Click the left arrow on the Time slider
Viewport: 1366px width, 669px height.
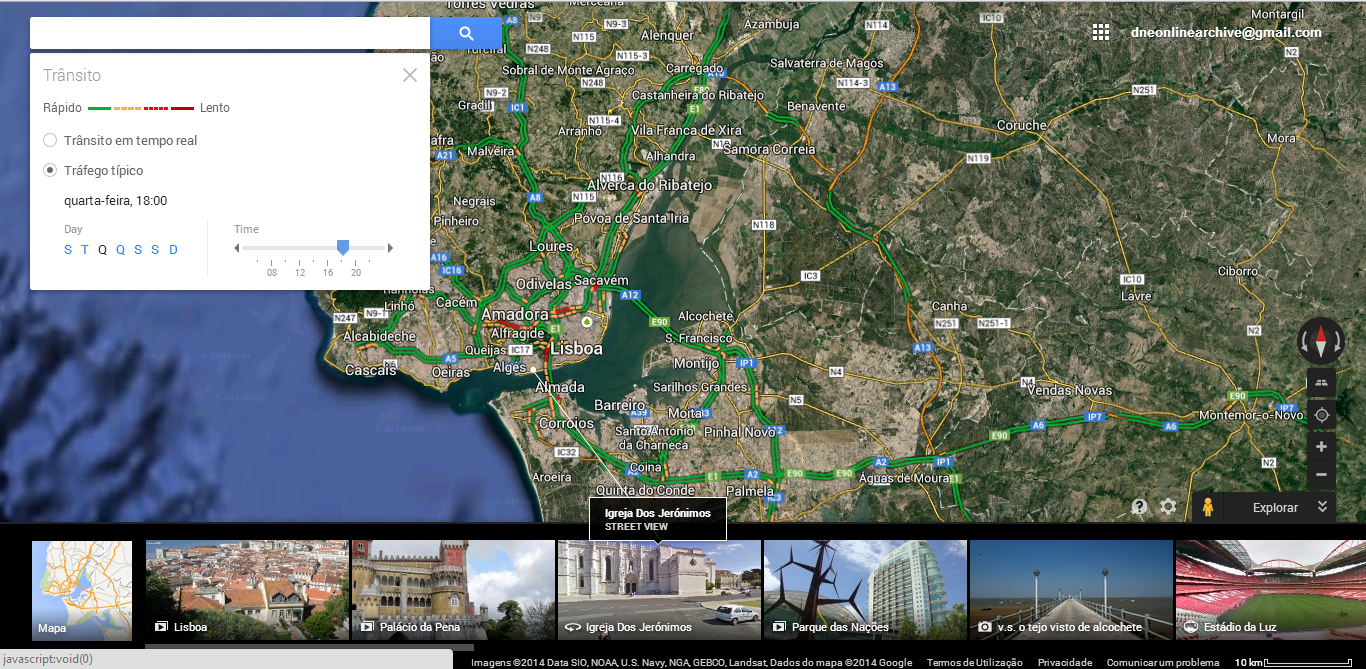pos(237,247)
